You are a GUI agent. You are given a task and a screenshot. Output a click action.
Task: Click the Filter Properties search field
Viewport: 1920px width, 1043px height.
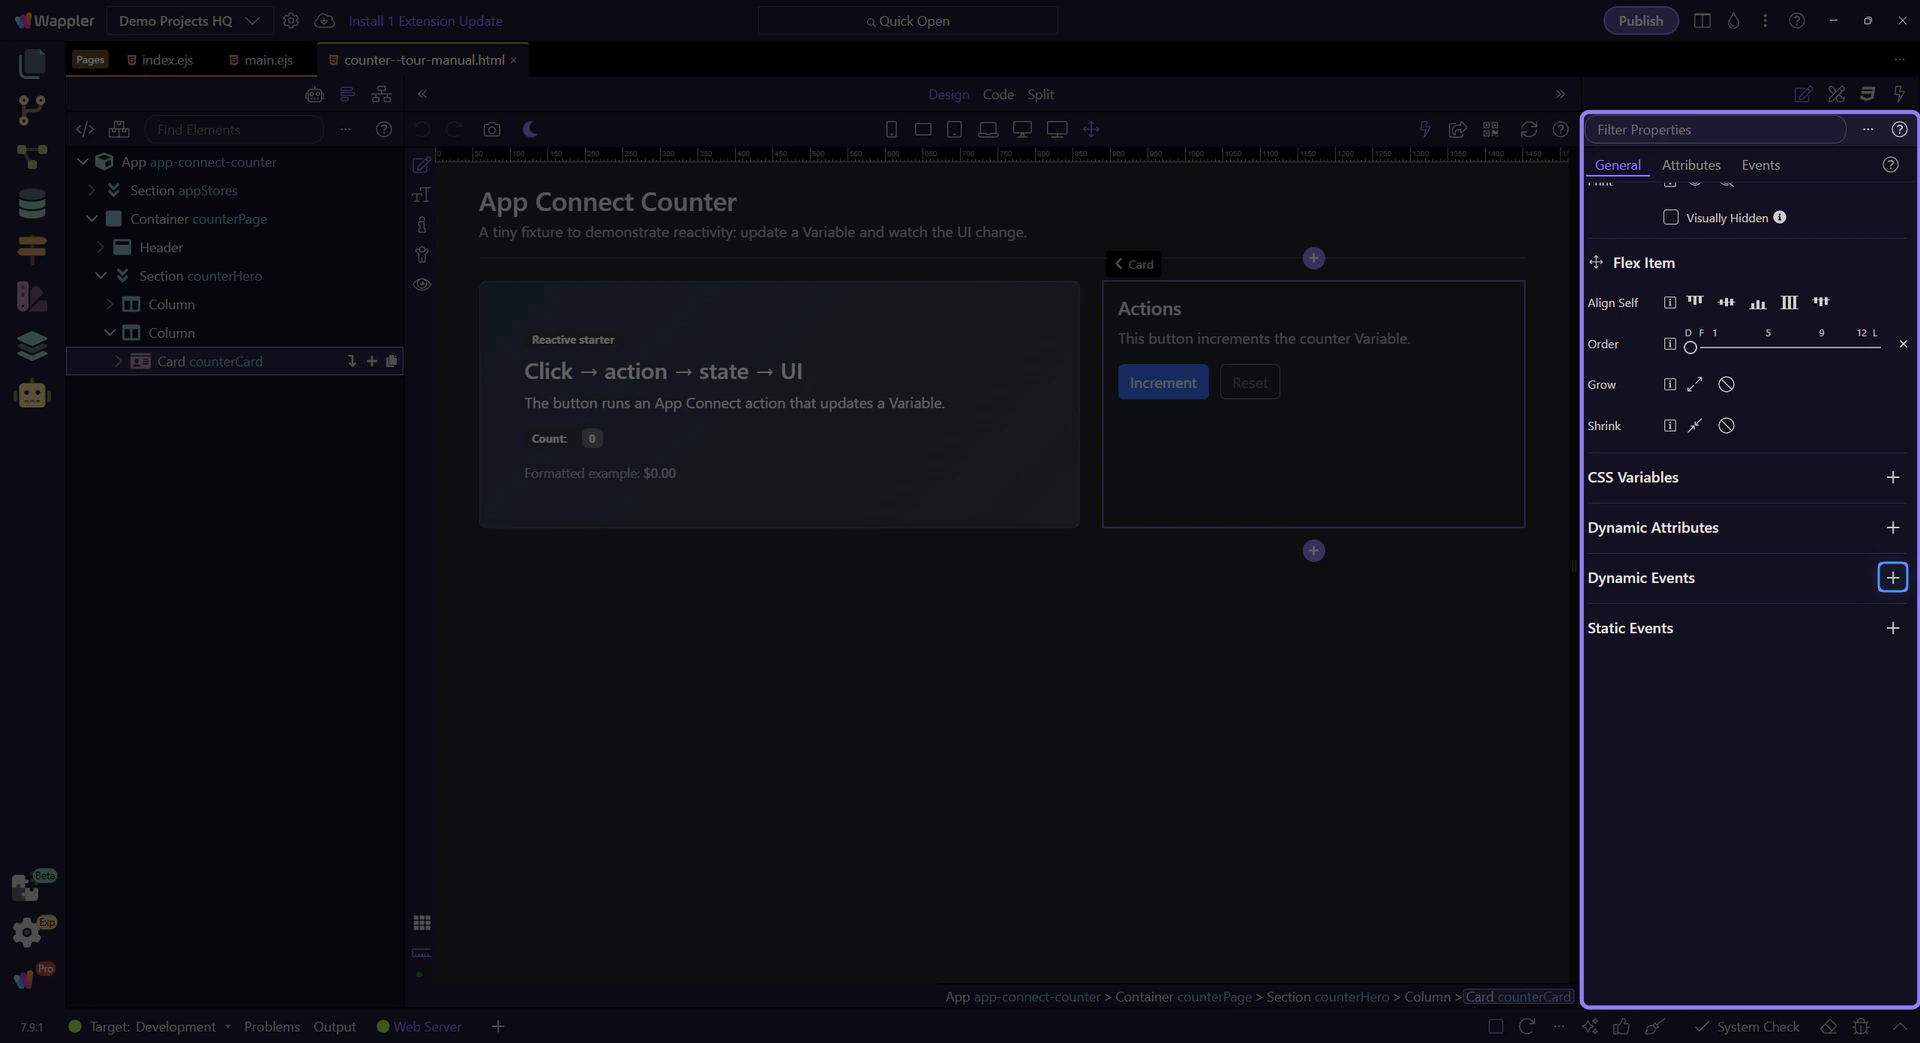pos(1714,130)
